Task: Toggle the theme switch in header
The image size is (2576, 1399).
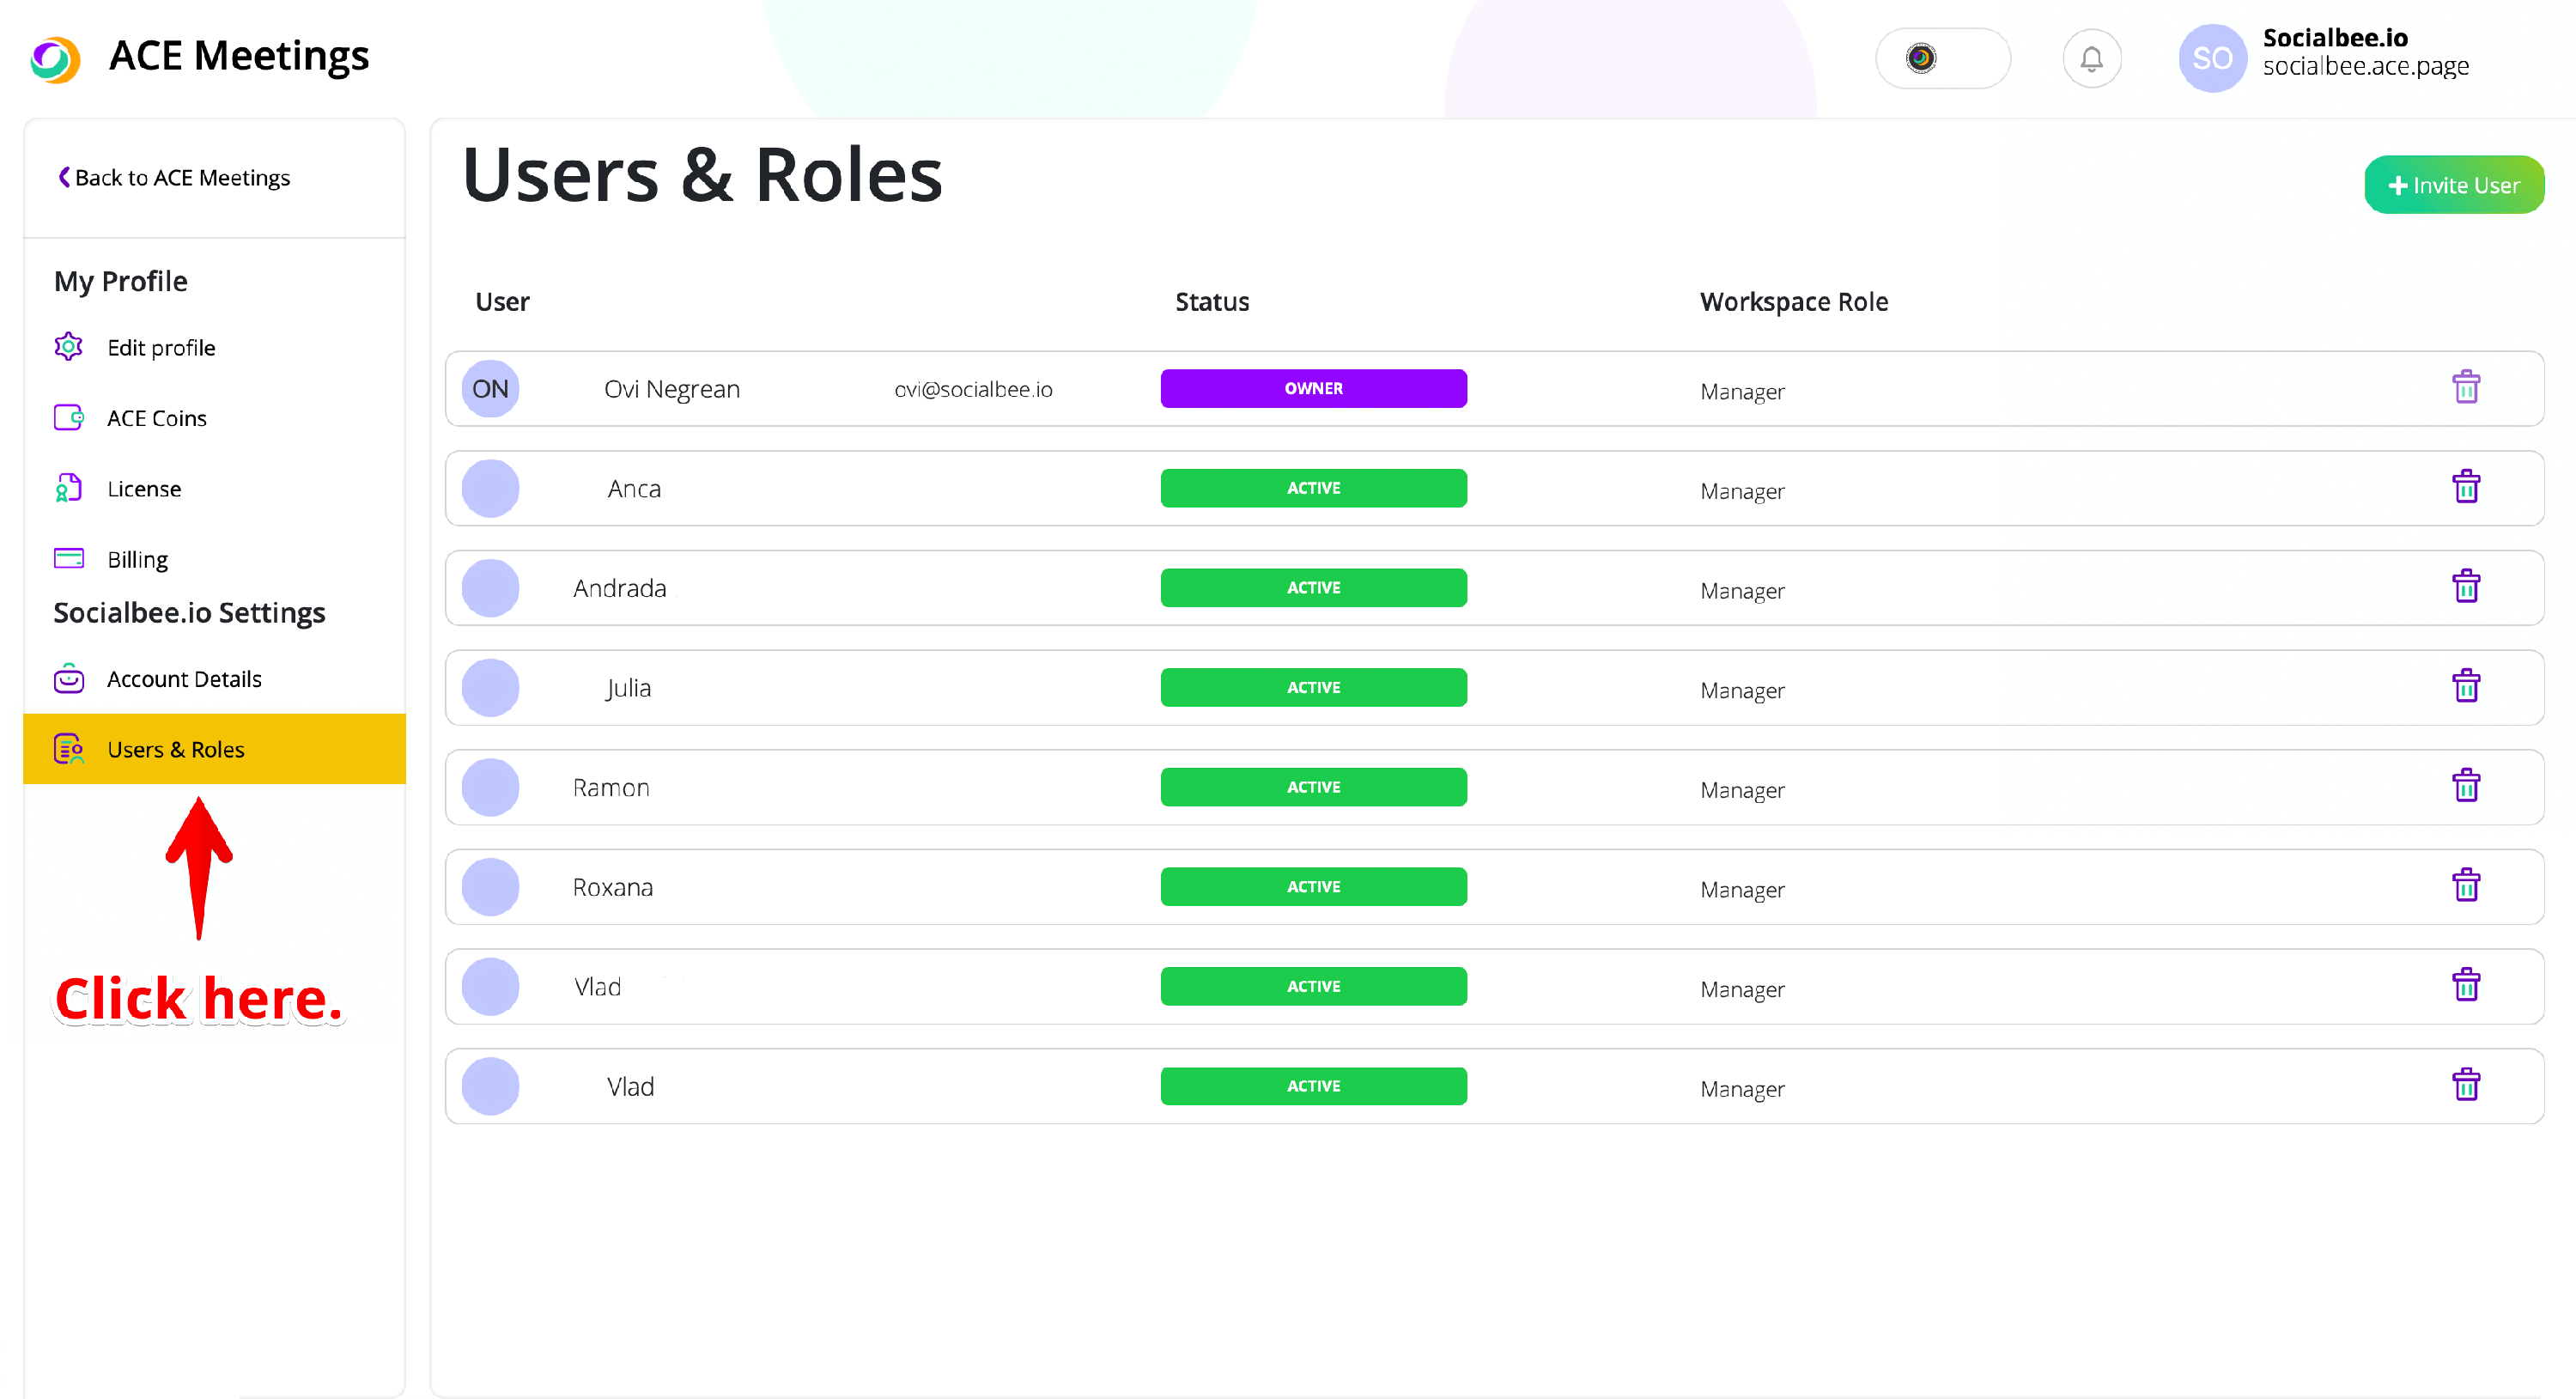Action: click(1942, 59)
